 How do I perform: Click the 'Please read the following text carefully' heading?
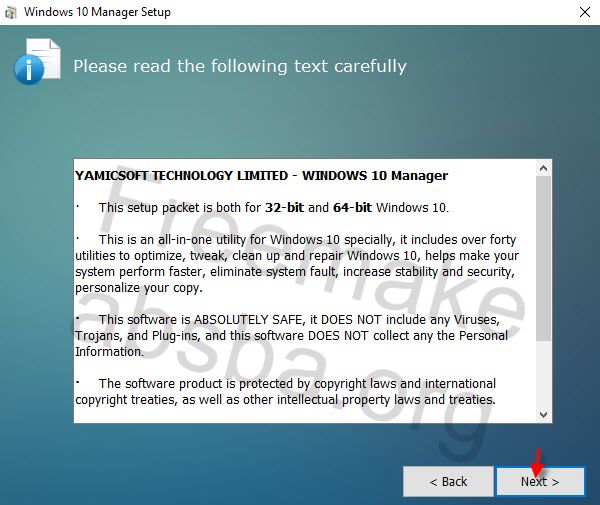coord(240,66)
